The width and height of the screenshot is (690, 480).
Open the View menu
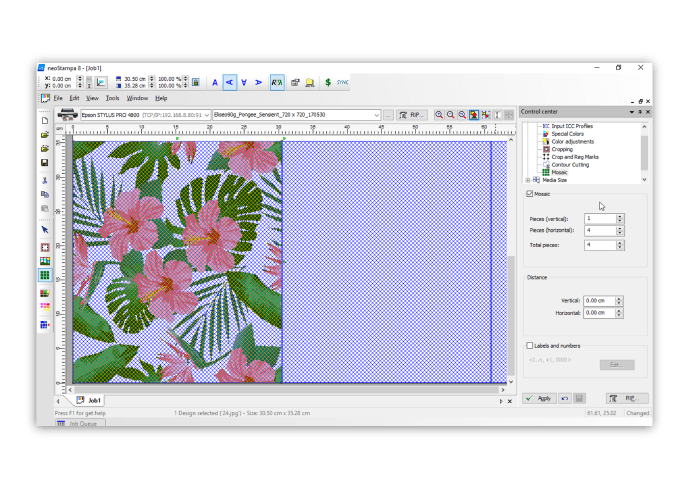point(92,98)
